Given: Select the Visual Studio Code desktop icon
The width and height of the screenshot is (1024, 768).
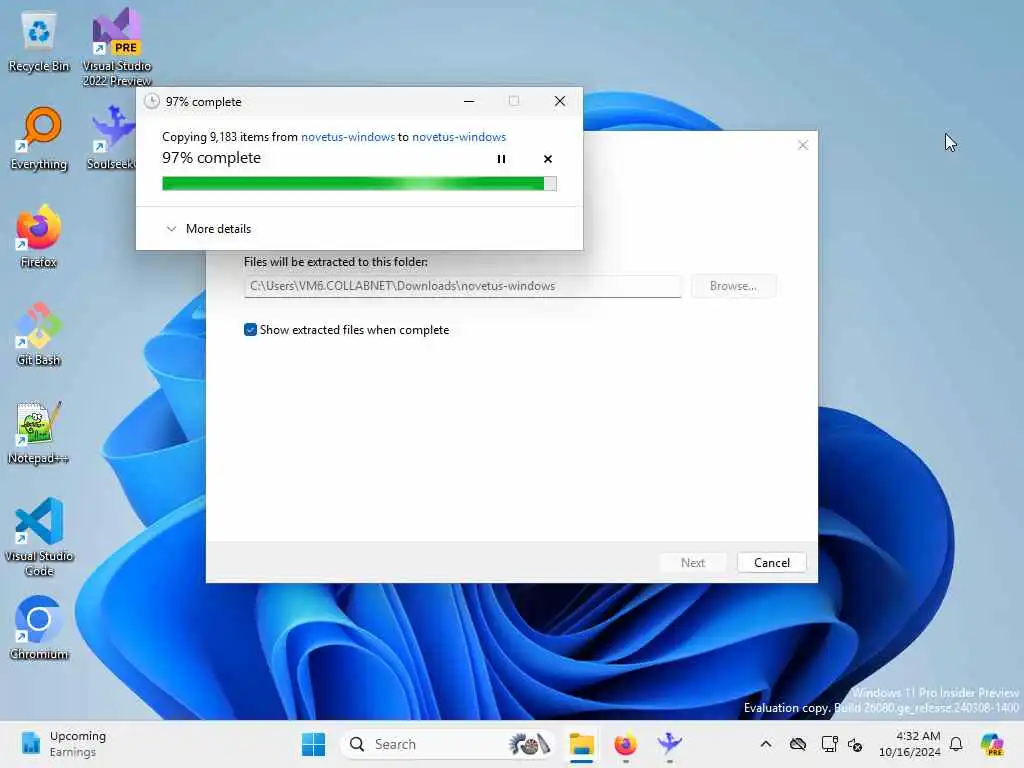Looking at the screenshot, I should point(39,537).
